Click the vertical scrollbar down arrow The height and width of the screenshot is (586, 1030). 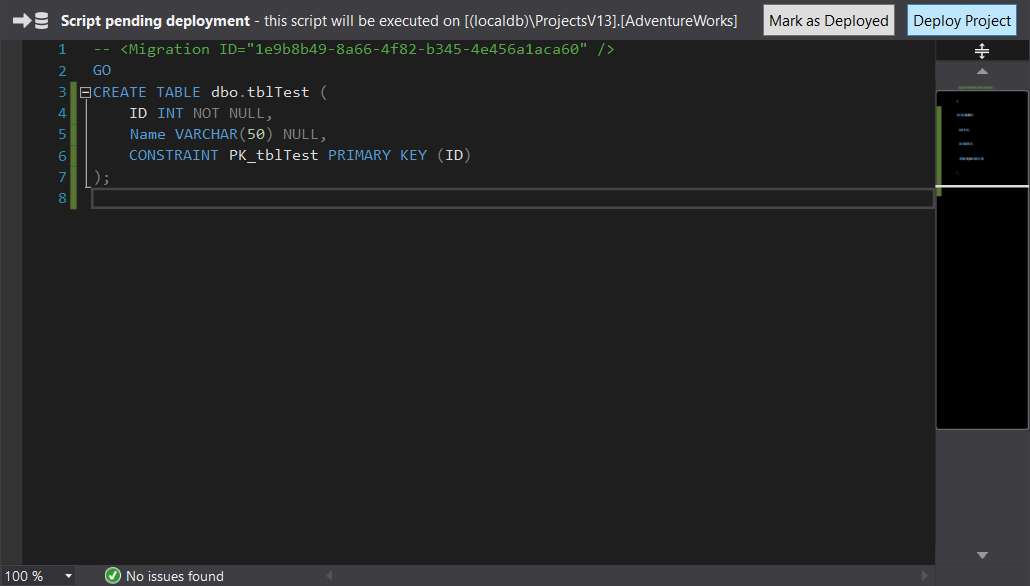click(981, 555)
